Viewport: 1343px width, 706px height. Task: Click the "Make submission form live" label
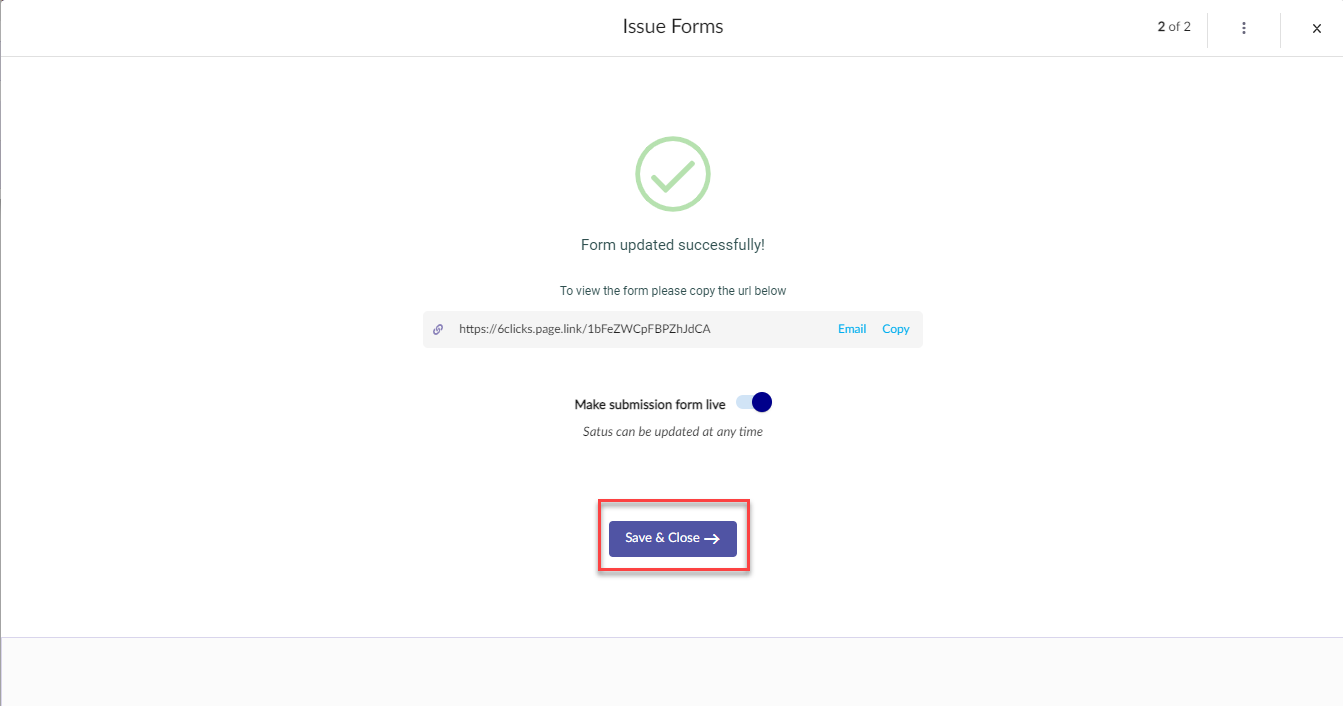coord(650,405)
